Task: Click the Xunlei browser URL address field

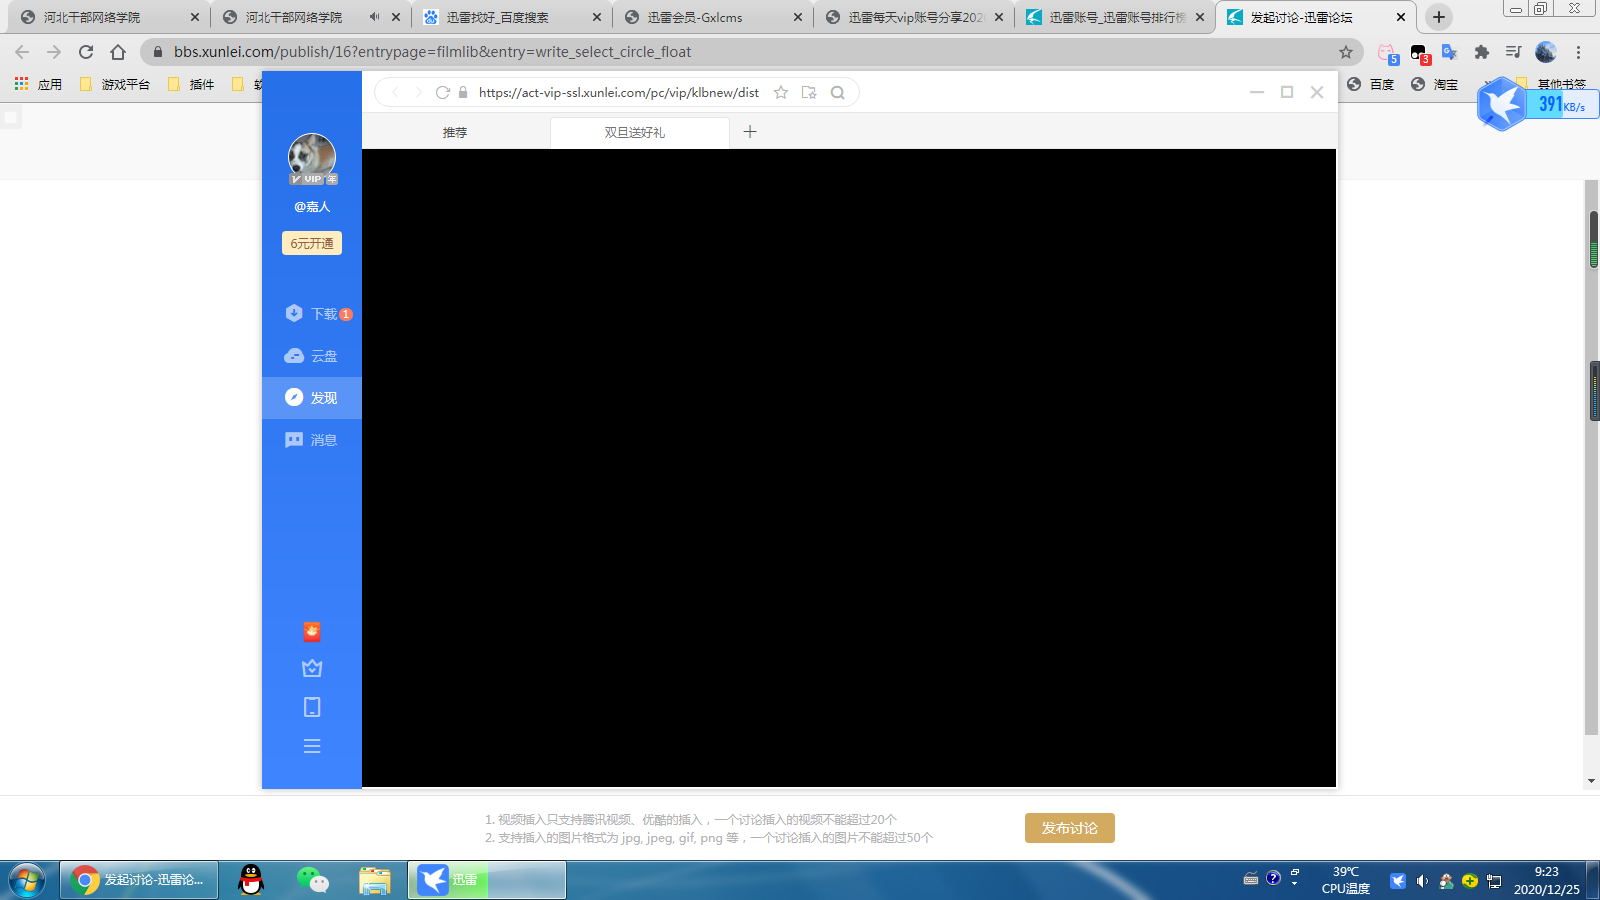Action: pyautogui.click(x=618, y=92)
